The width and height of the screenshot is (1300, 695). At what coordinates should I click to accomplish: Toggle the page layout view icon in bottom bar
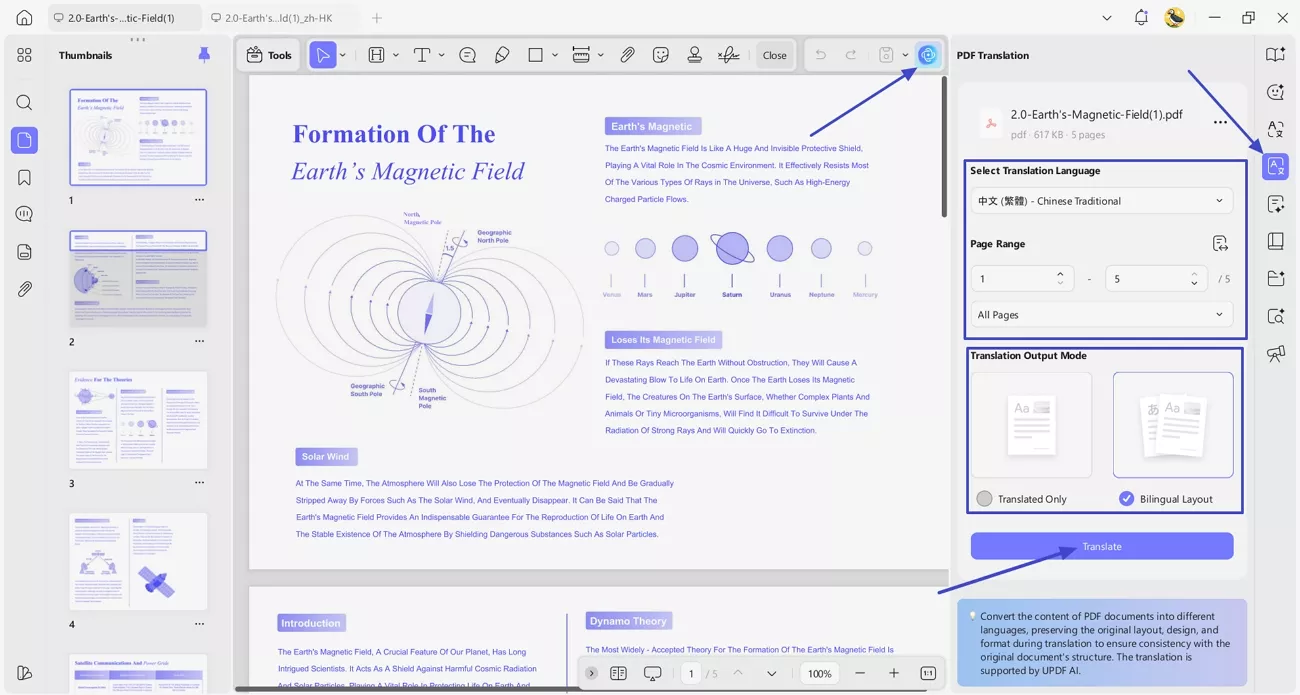point(618,673)
